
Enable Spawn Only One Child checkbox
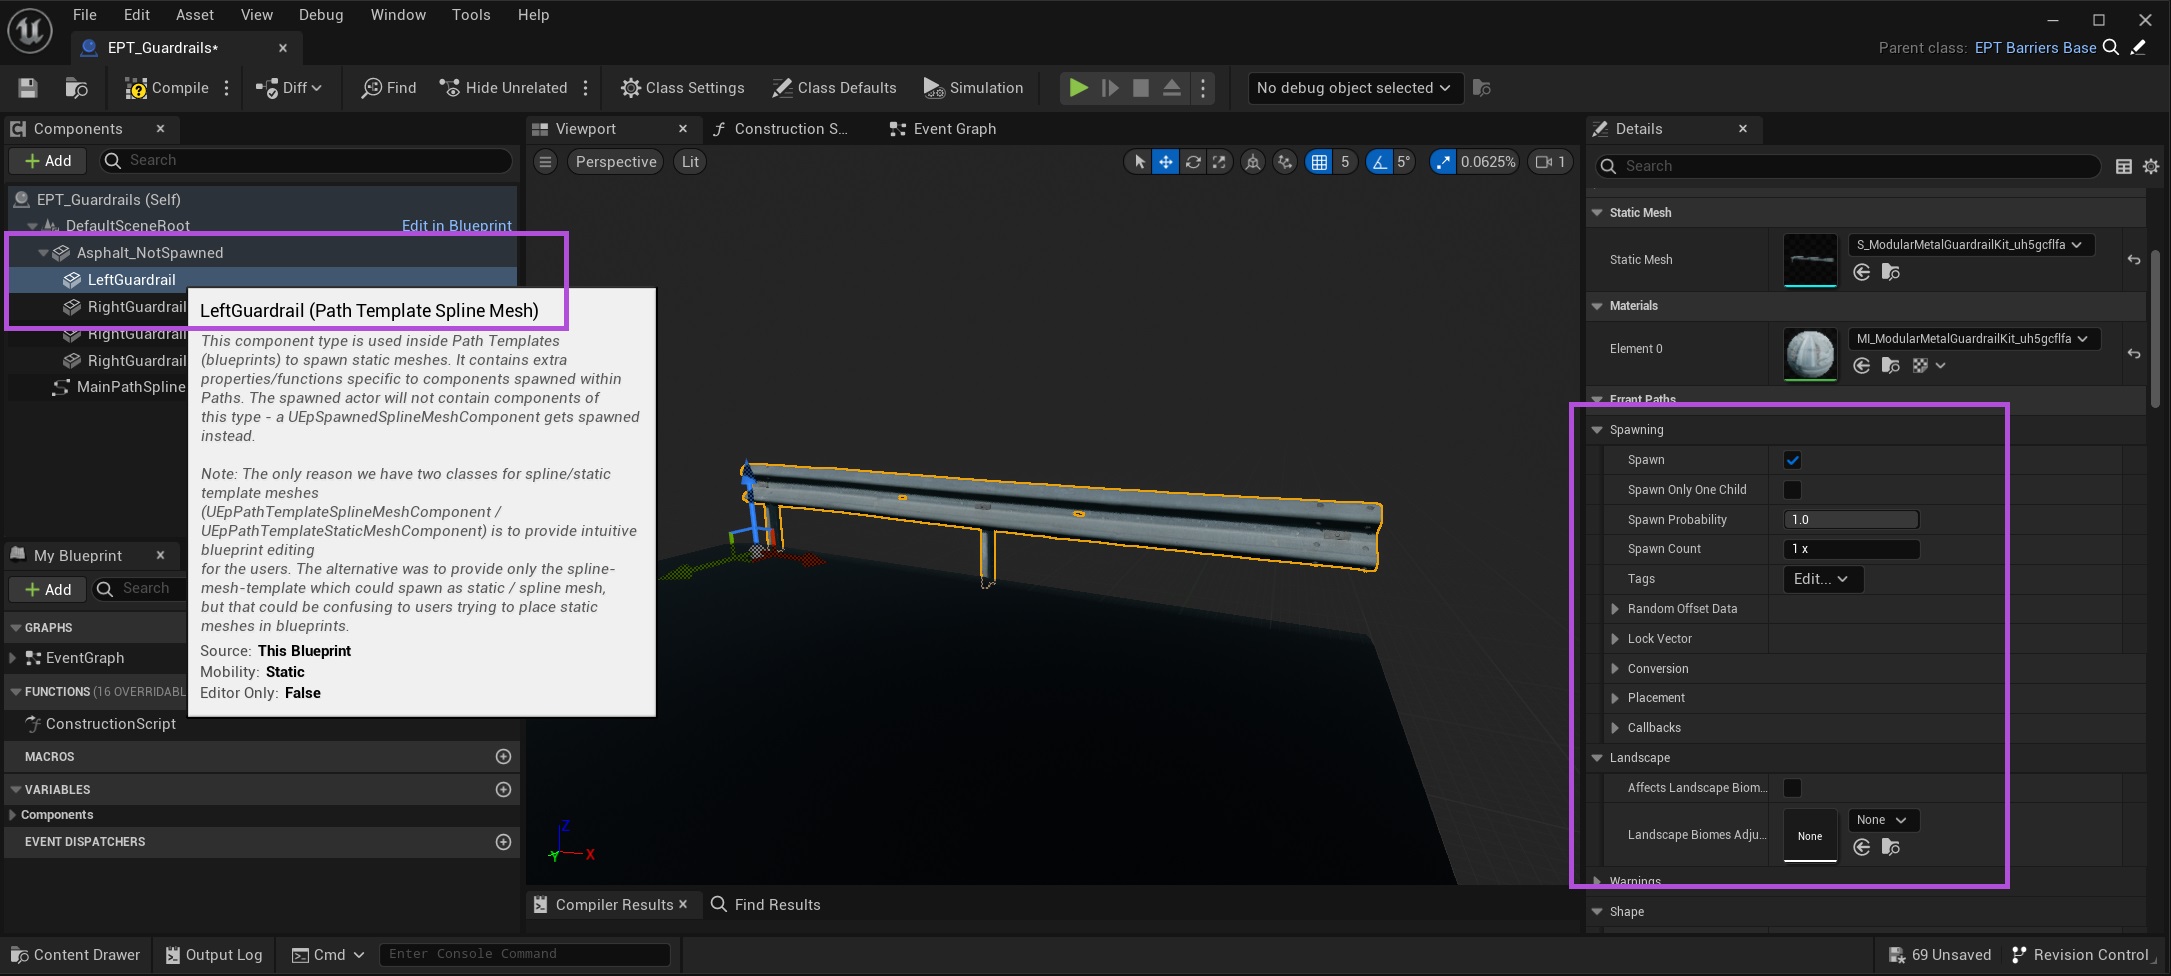point(1792,490)
